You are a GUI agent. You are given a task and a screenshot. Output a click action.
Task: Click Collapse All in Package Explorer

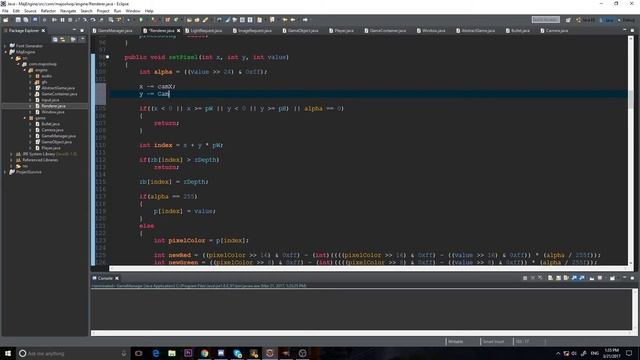(55, 39)
